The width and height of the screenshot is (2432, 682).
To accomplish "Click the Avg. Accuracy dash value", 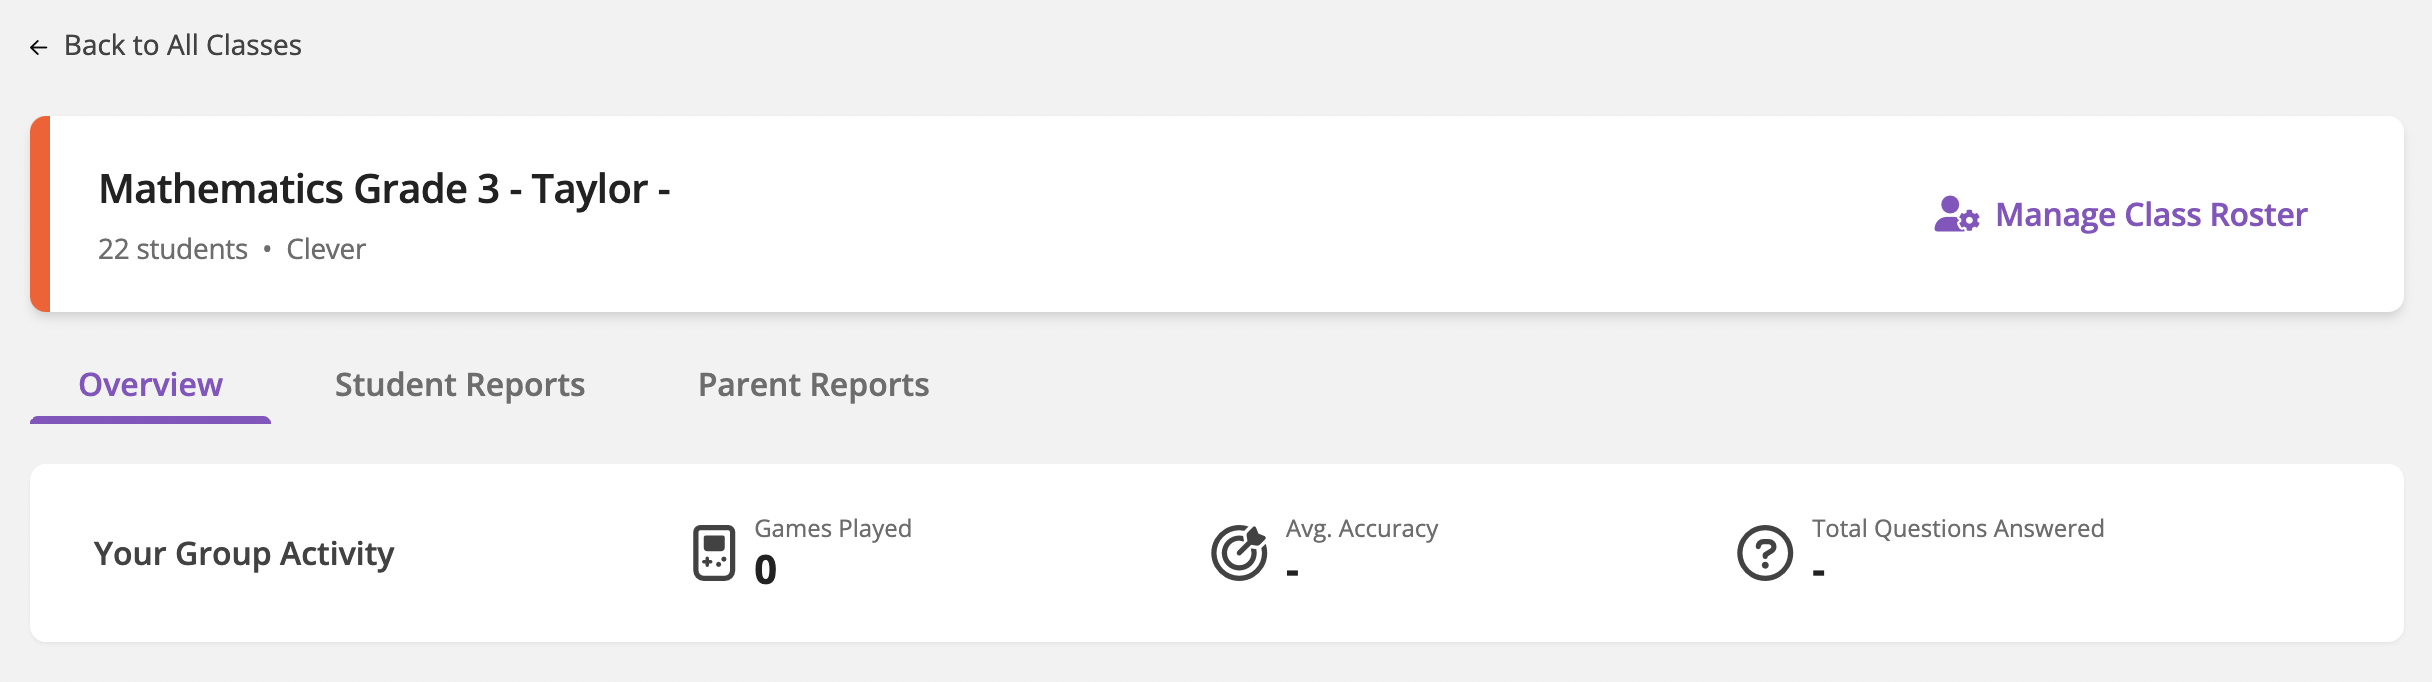I will pos(1293,573).
